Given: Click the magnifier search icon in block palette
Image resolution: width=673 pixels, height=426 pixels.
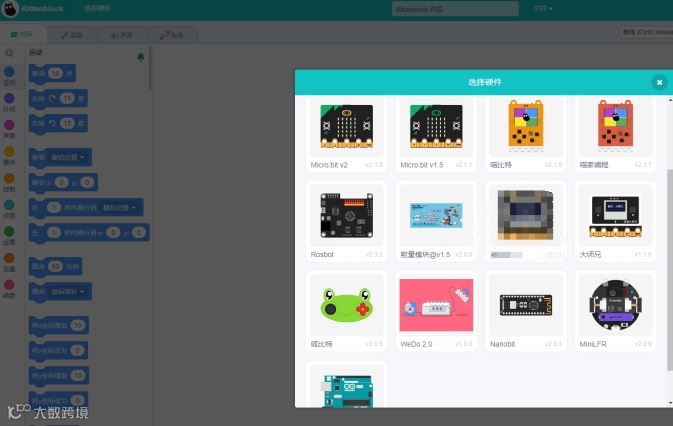Looking at the screenshot, I should 9,53.
